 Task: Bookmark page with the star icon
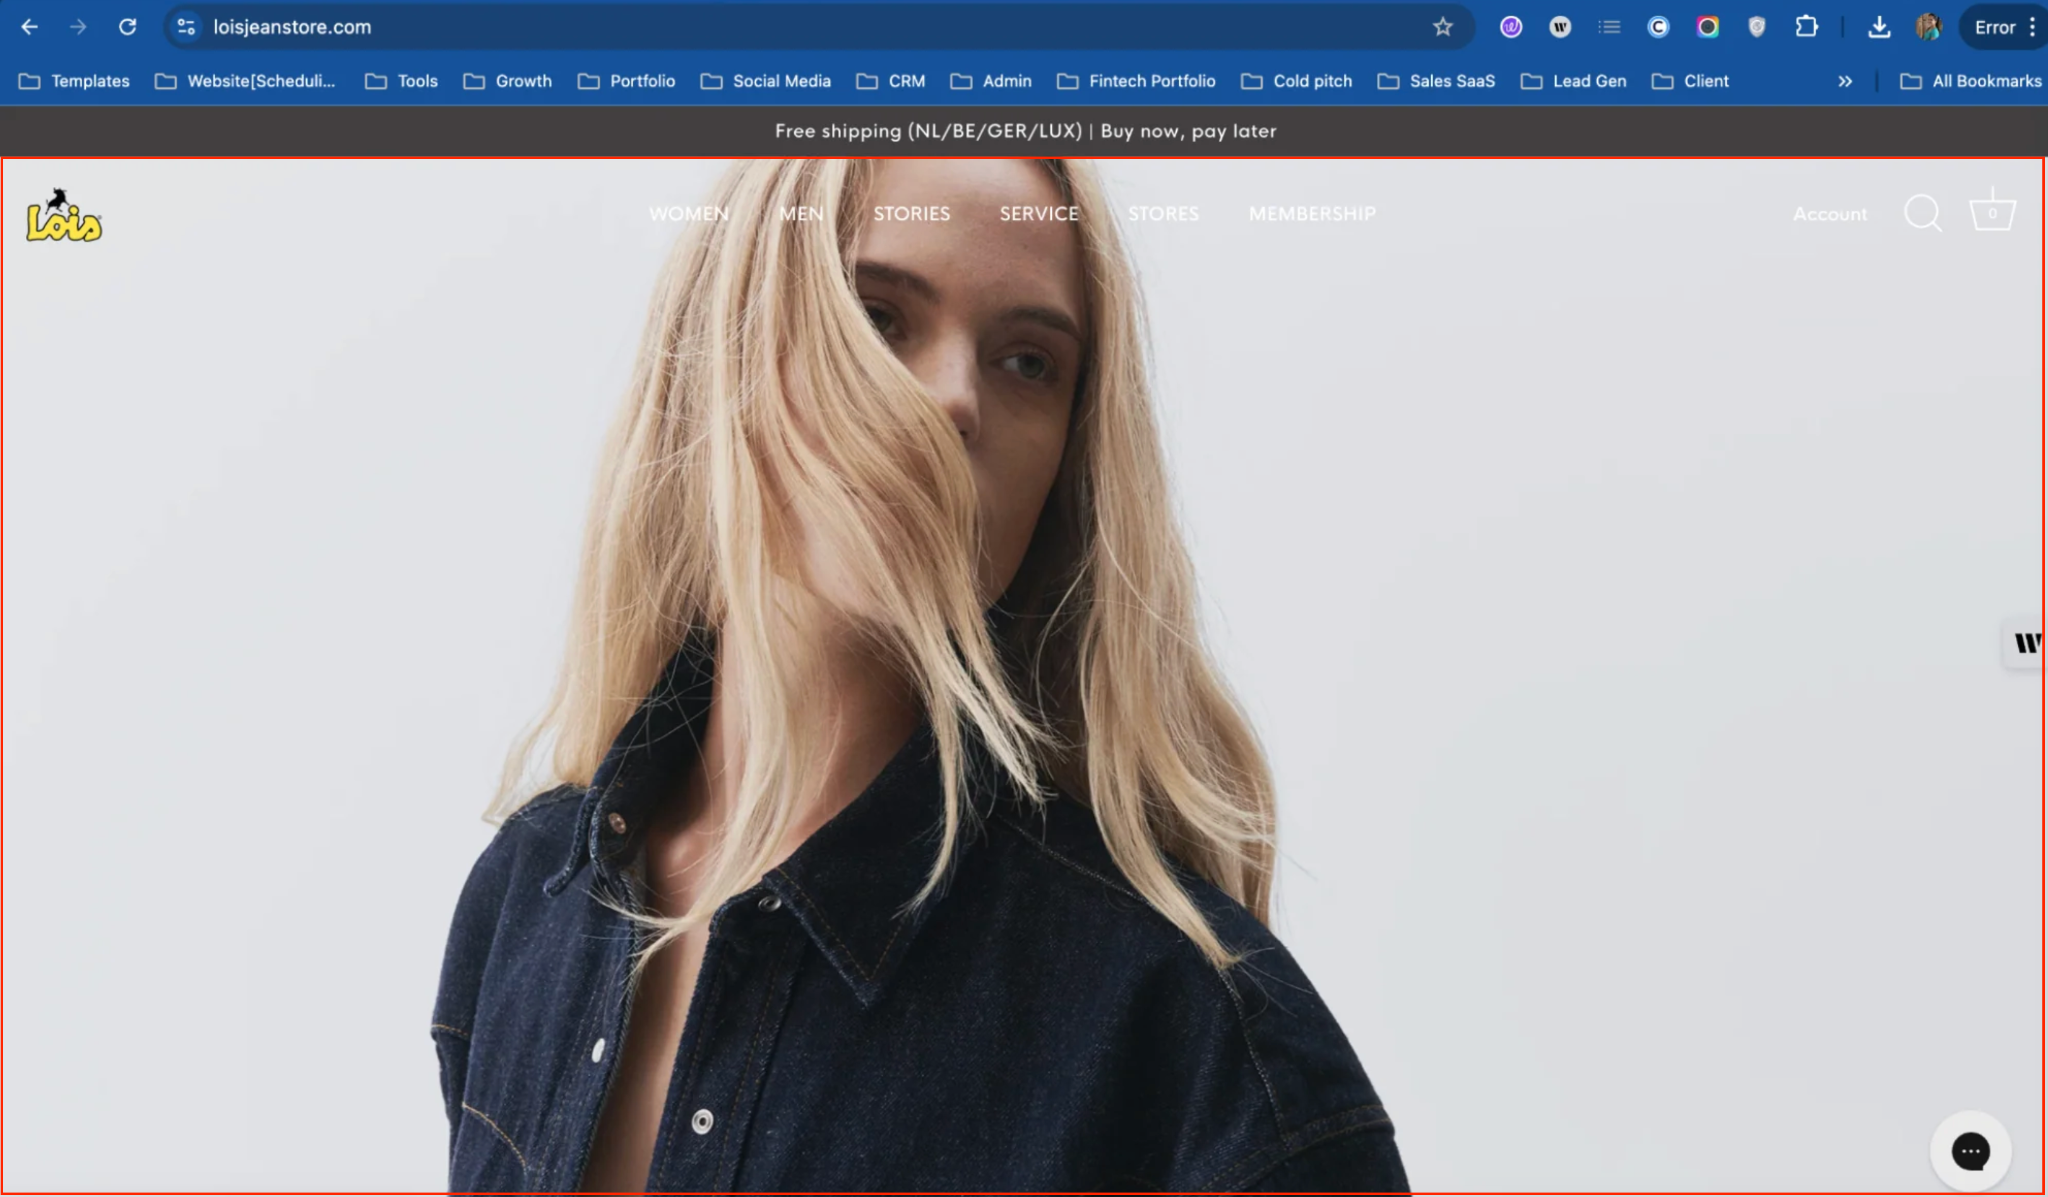[1442, 27]
